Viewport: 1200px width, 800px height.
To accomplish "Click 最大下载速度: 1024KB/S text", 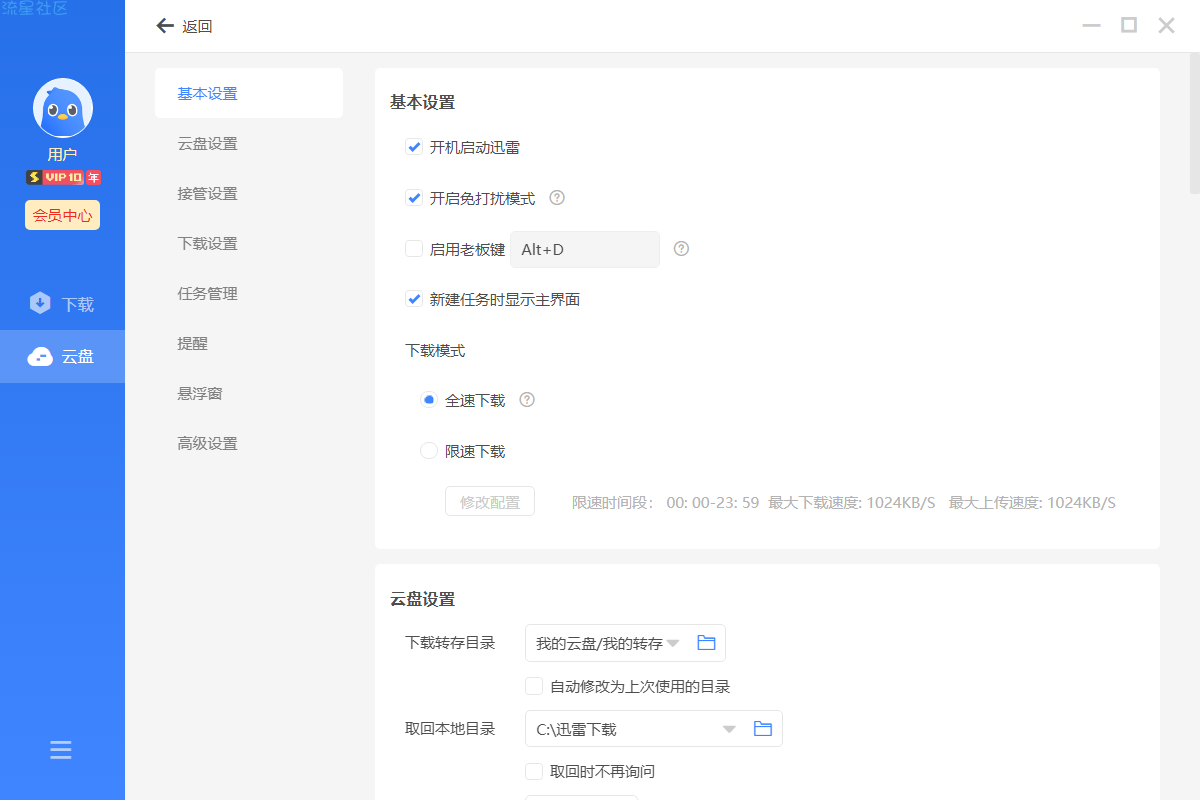I will (852, 502).
